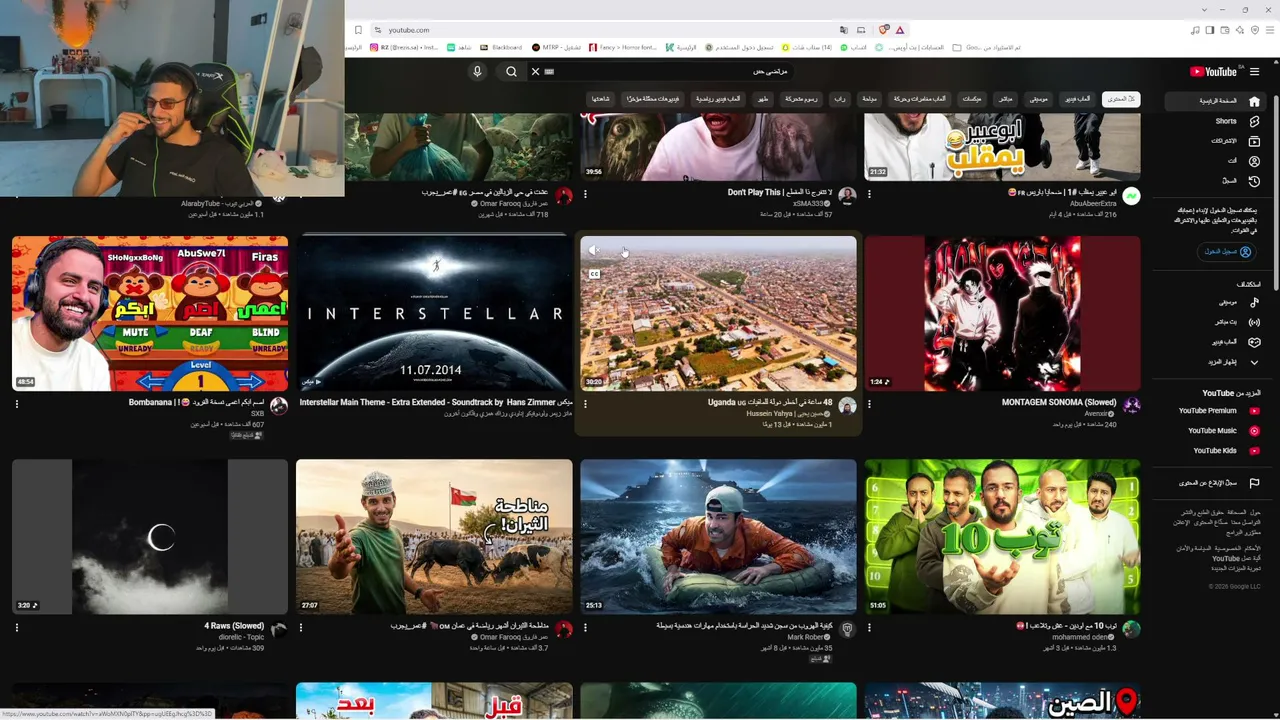1280x720 pixels.
Task: Select the شاهدتها filter chip
Action: [x=600, y=99]
